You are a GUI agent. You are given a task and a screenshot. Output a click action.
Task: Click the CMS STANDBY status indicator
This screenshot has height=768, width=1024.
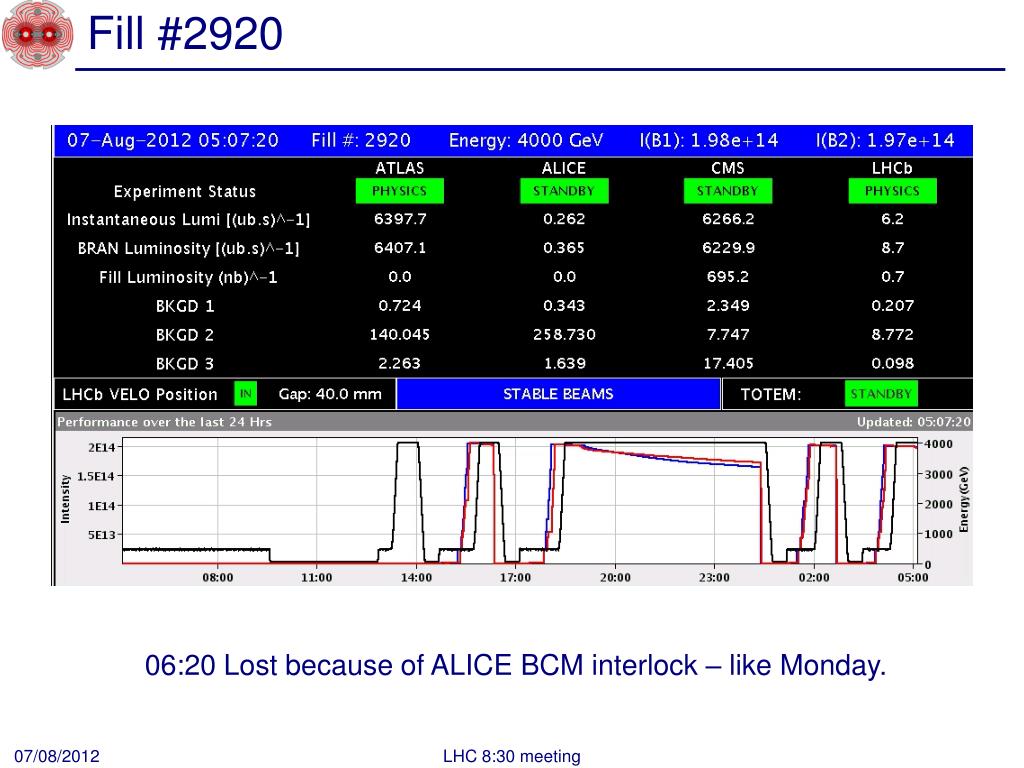[728, 191]
